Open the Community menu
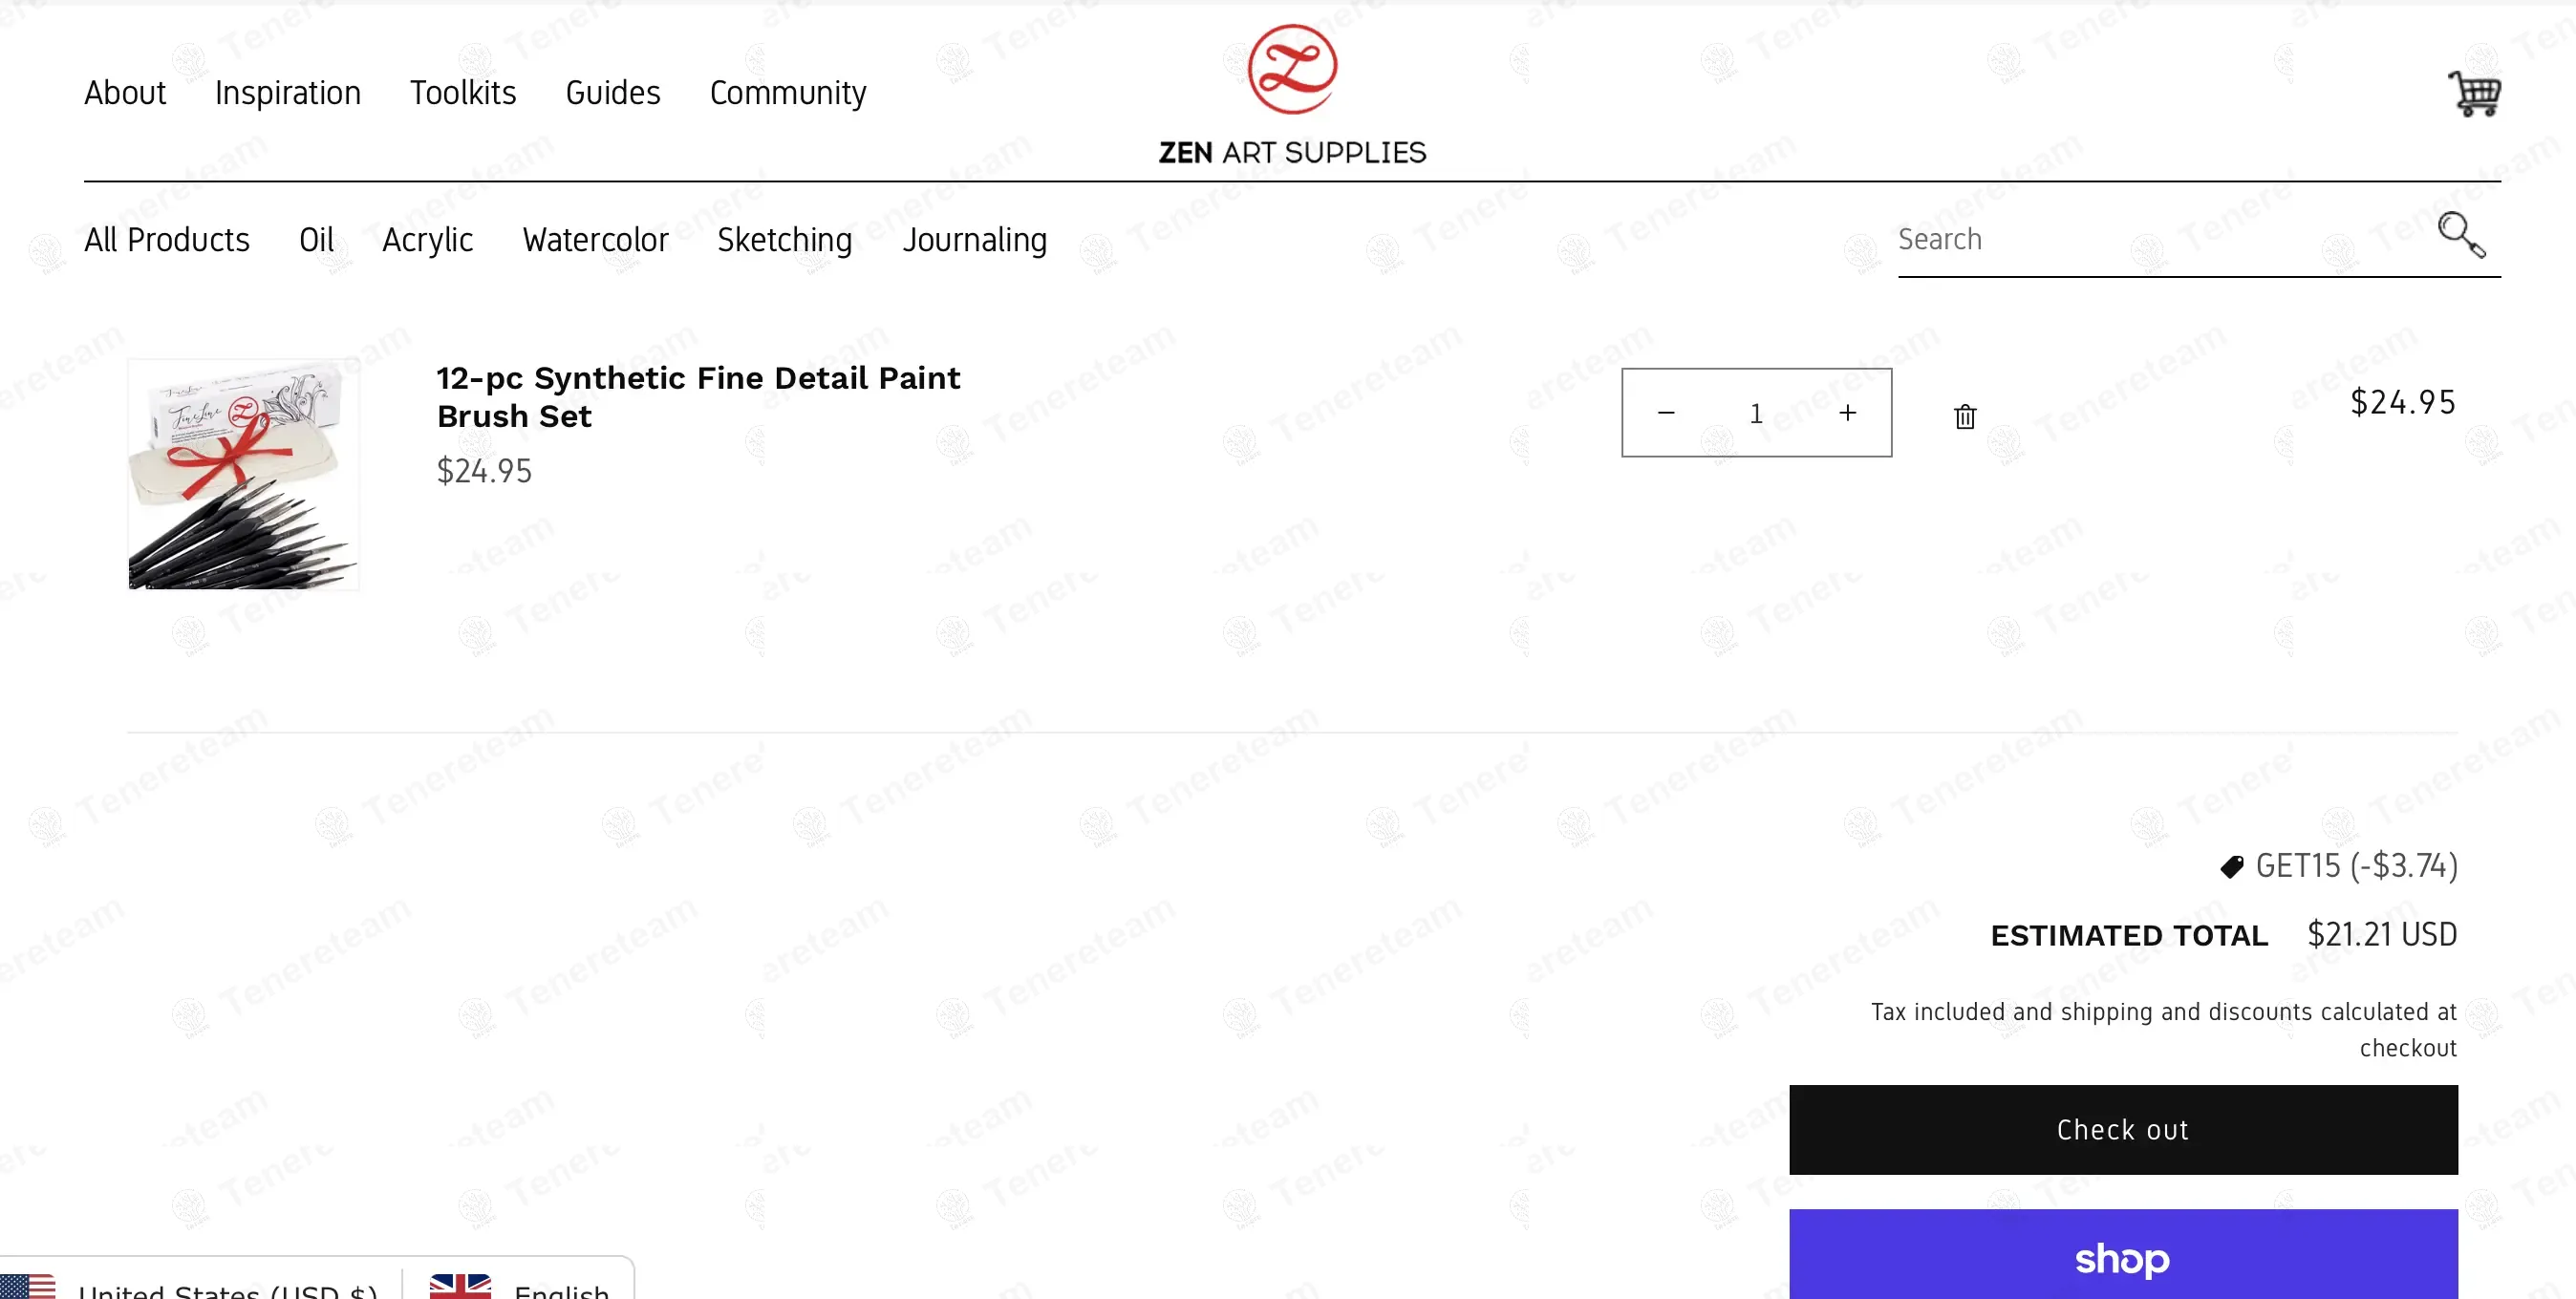The image size is (2576, 1299). (788, 93)
